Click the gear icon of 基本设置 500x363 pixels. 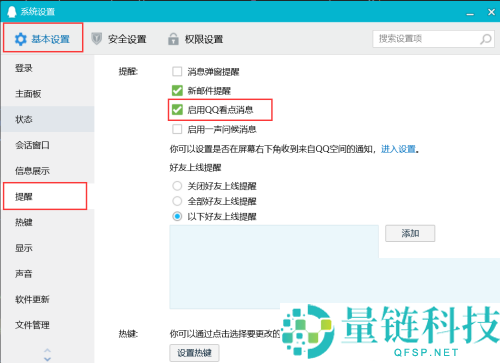click(x=20, y=39)
